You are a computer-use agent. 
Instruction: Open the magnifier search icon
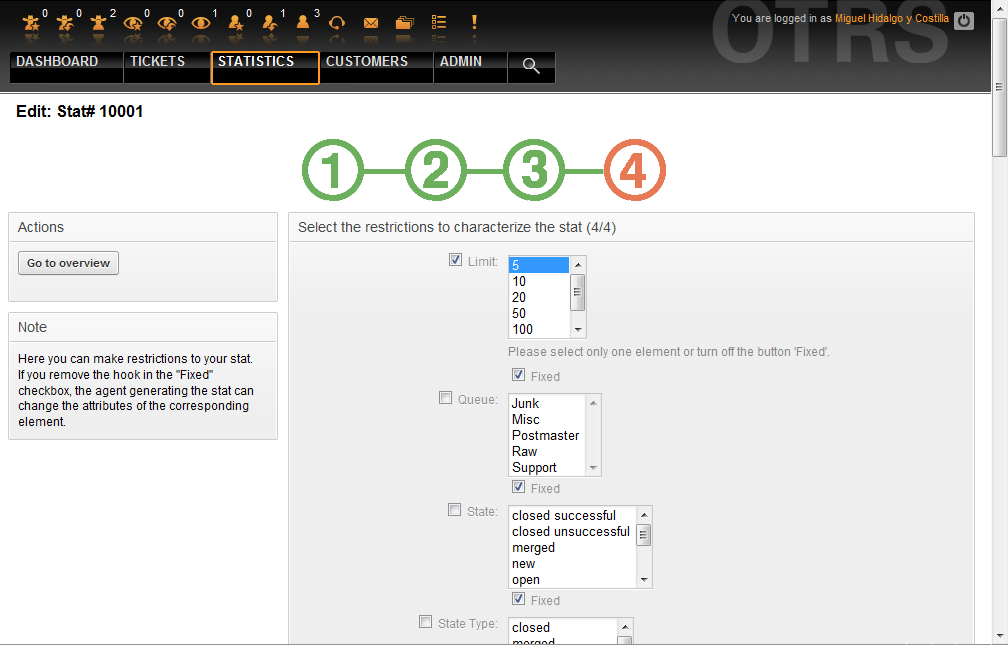click(531, 66)
